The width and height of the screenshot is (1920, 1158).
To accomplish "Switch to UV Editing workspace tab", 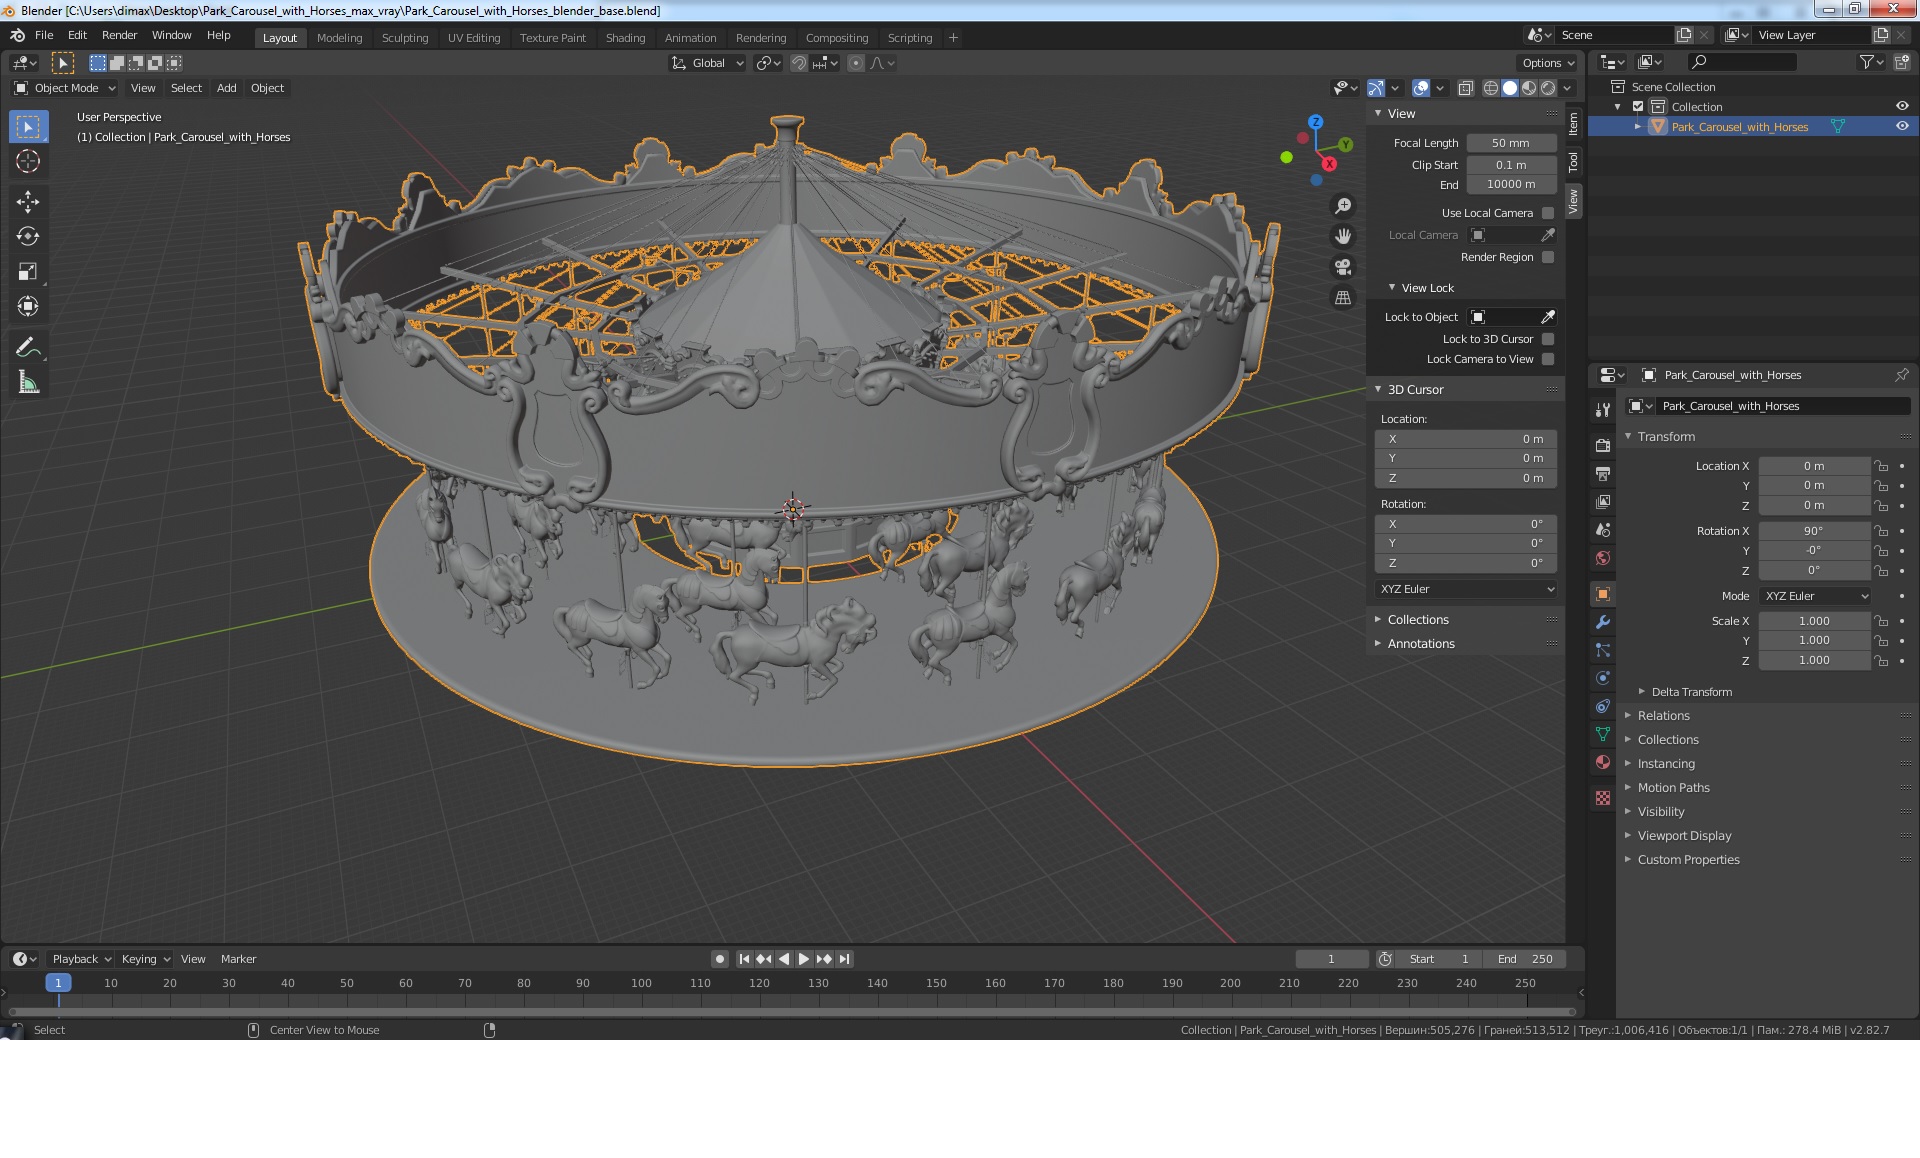I will 474,38.
